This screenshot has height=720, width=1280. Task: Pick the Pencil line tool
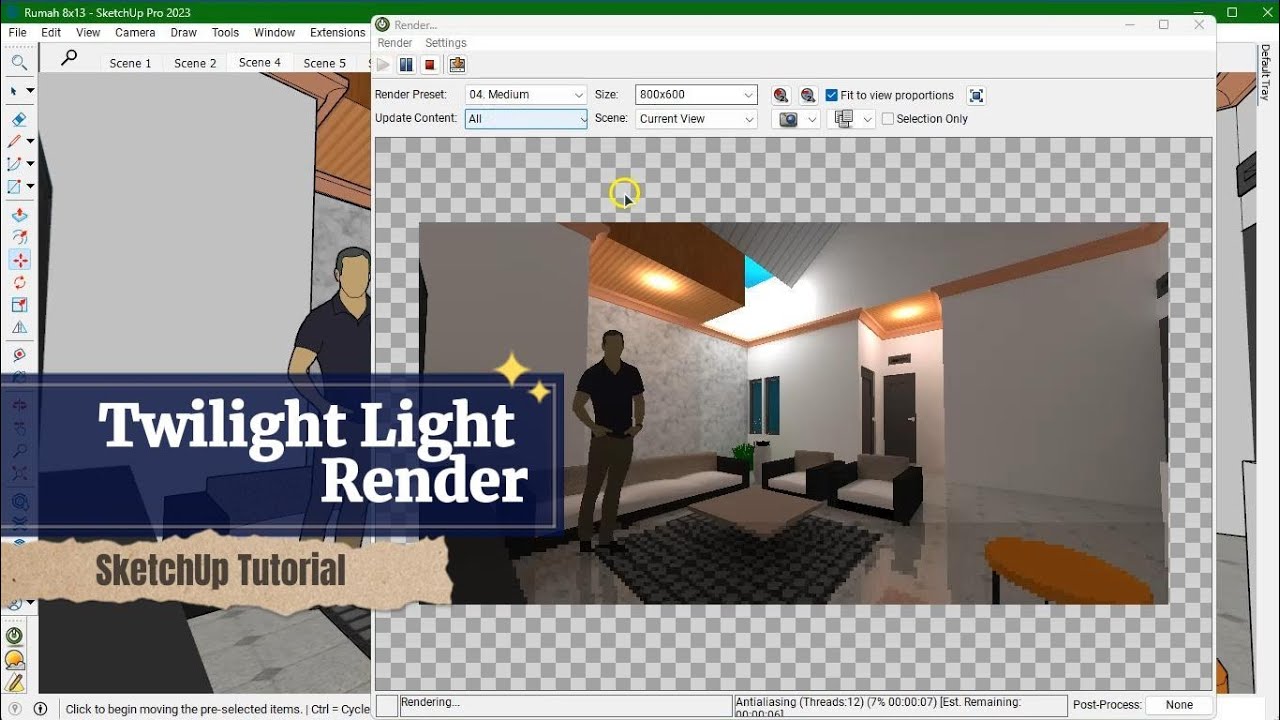(x=15, y=141)
